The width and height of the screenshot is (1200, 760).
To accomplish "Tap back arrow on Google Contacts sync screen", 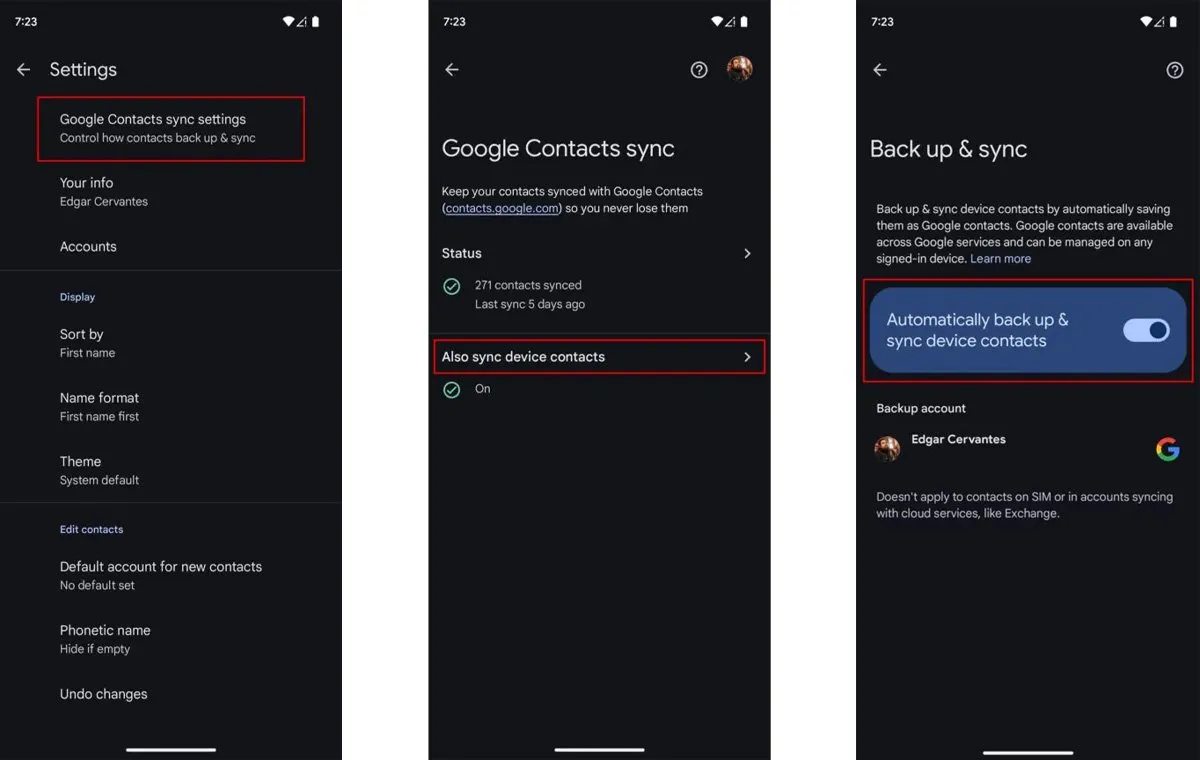I will (452, 70).
